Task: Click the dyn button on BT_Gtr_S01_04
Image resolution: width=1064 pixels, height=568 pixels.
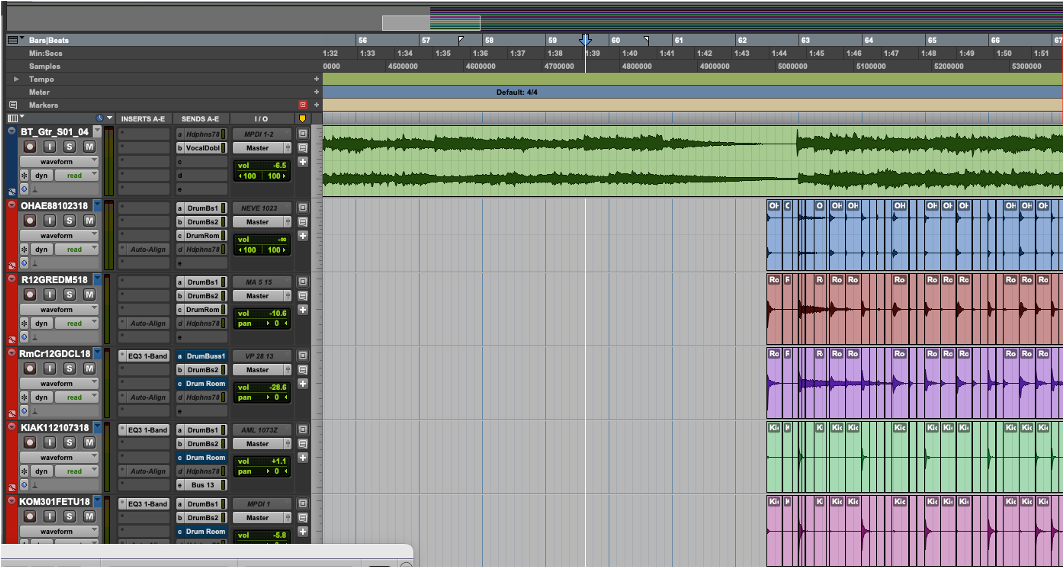Action: [x=41, y=175]
